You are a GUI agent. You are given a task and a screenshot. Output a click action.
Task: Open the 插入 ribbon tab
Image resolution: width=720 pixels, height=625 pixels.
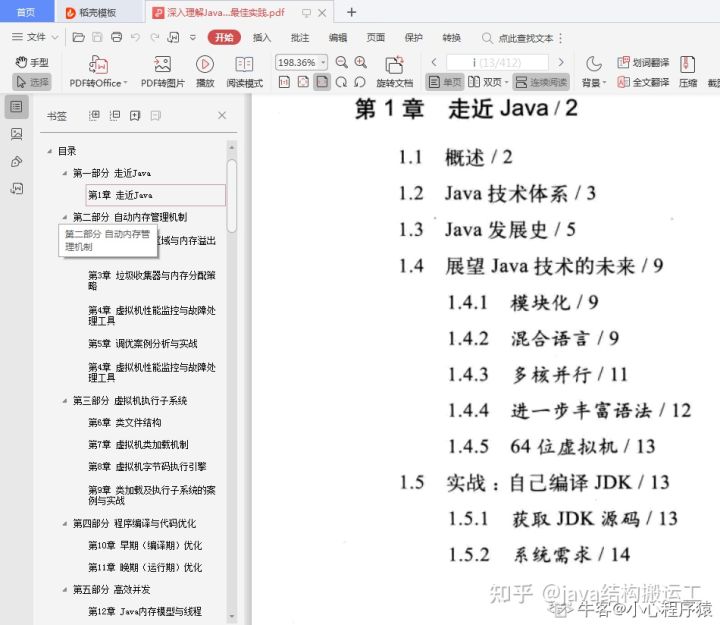click(x=262, y=38)
